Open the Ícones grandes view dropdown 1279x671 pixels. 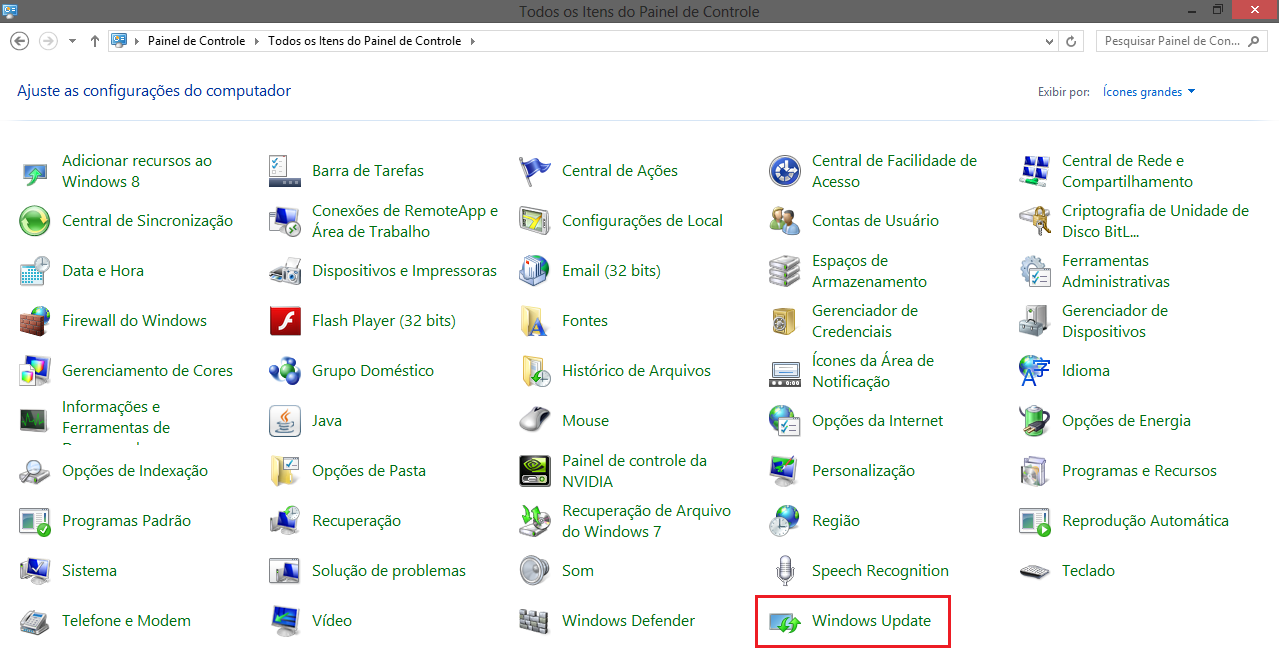click(x=1149, y=92)
